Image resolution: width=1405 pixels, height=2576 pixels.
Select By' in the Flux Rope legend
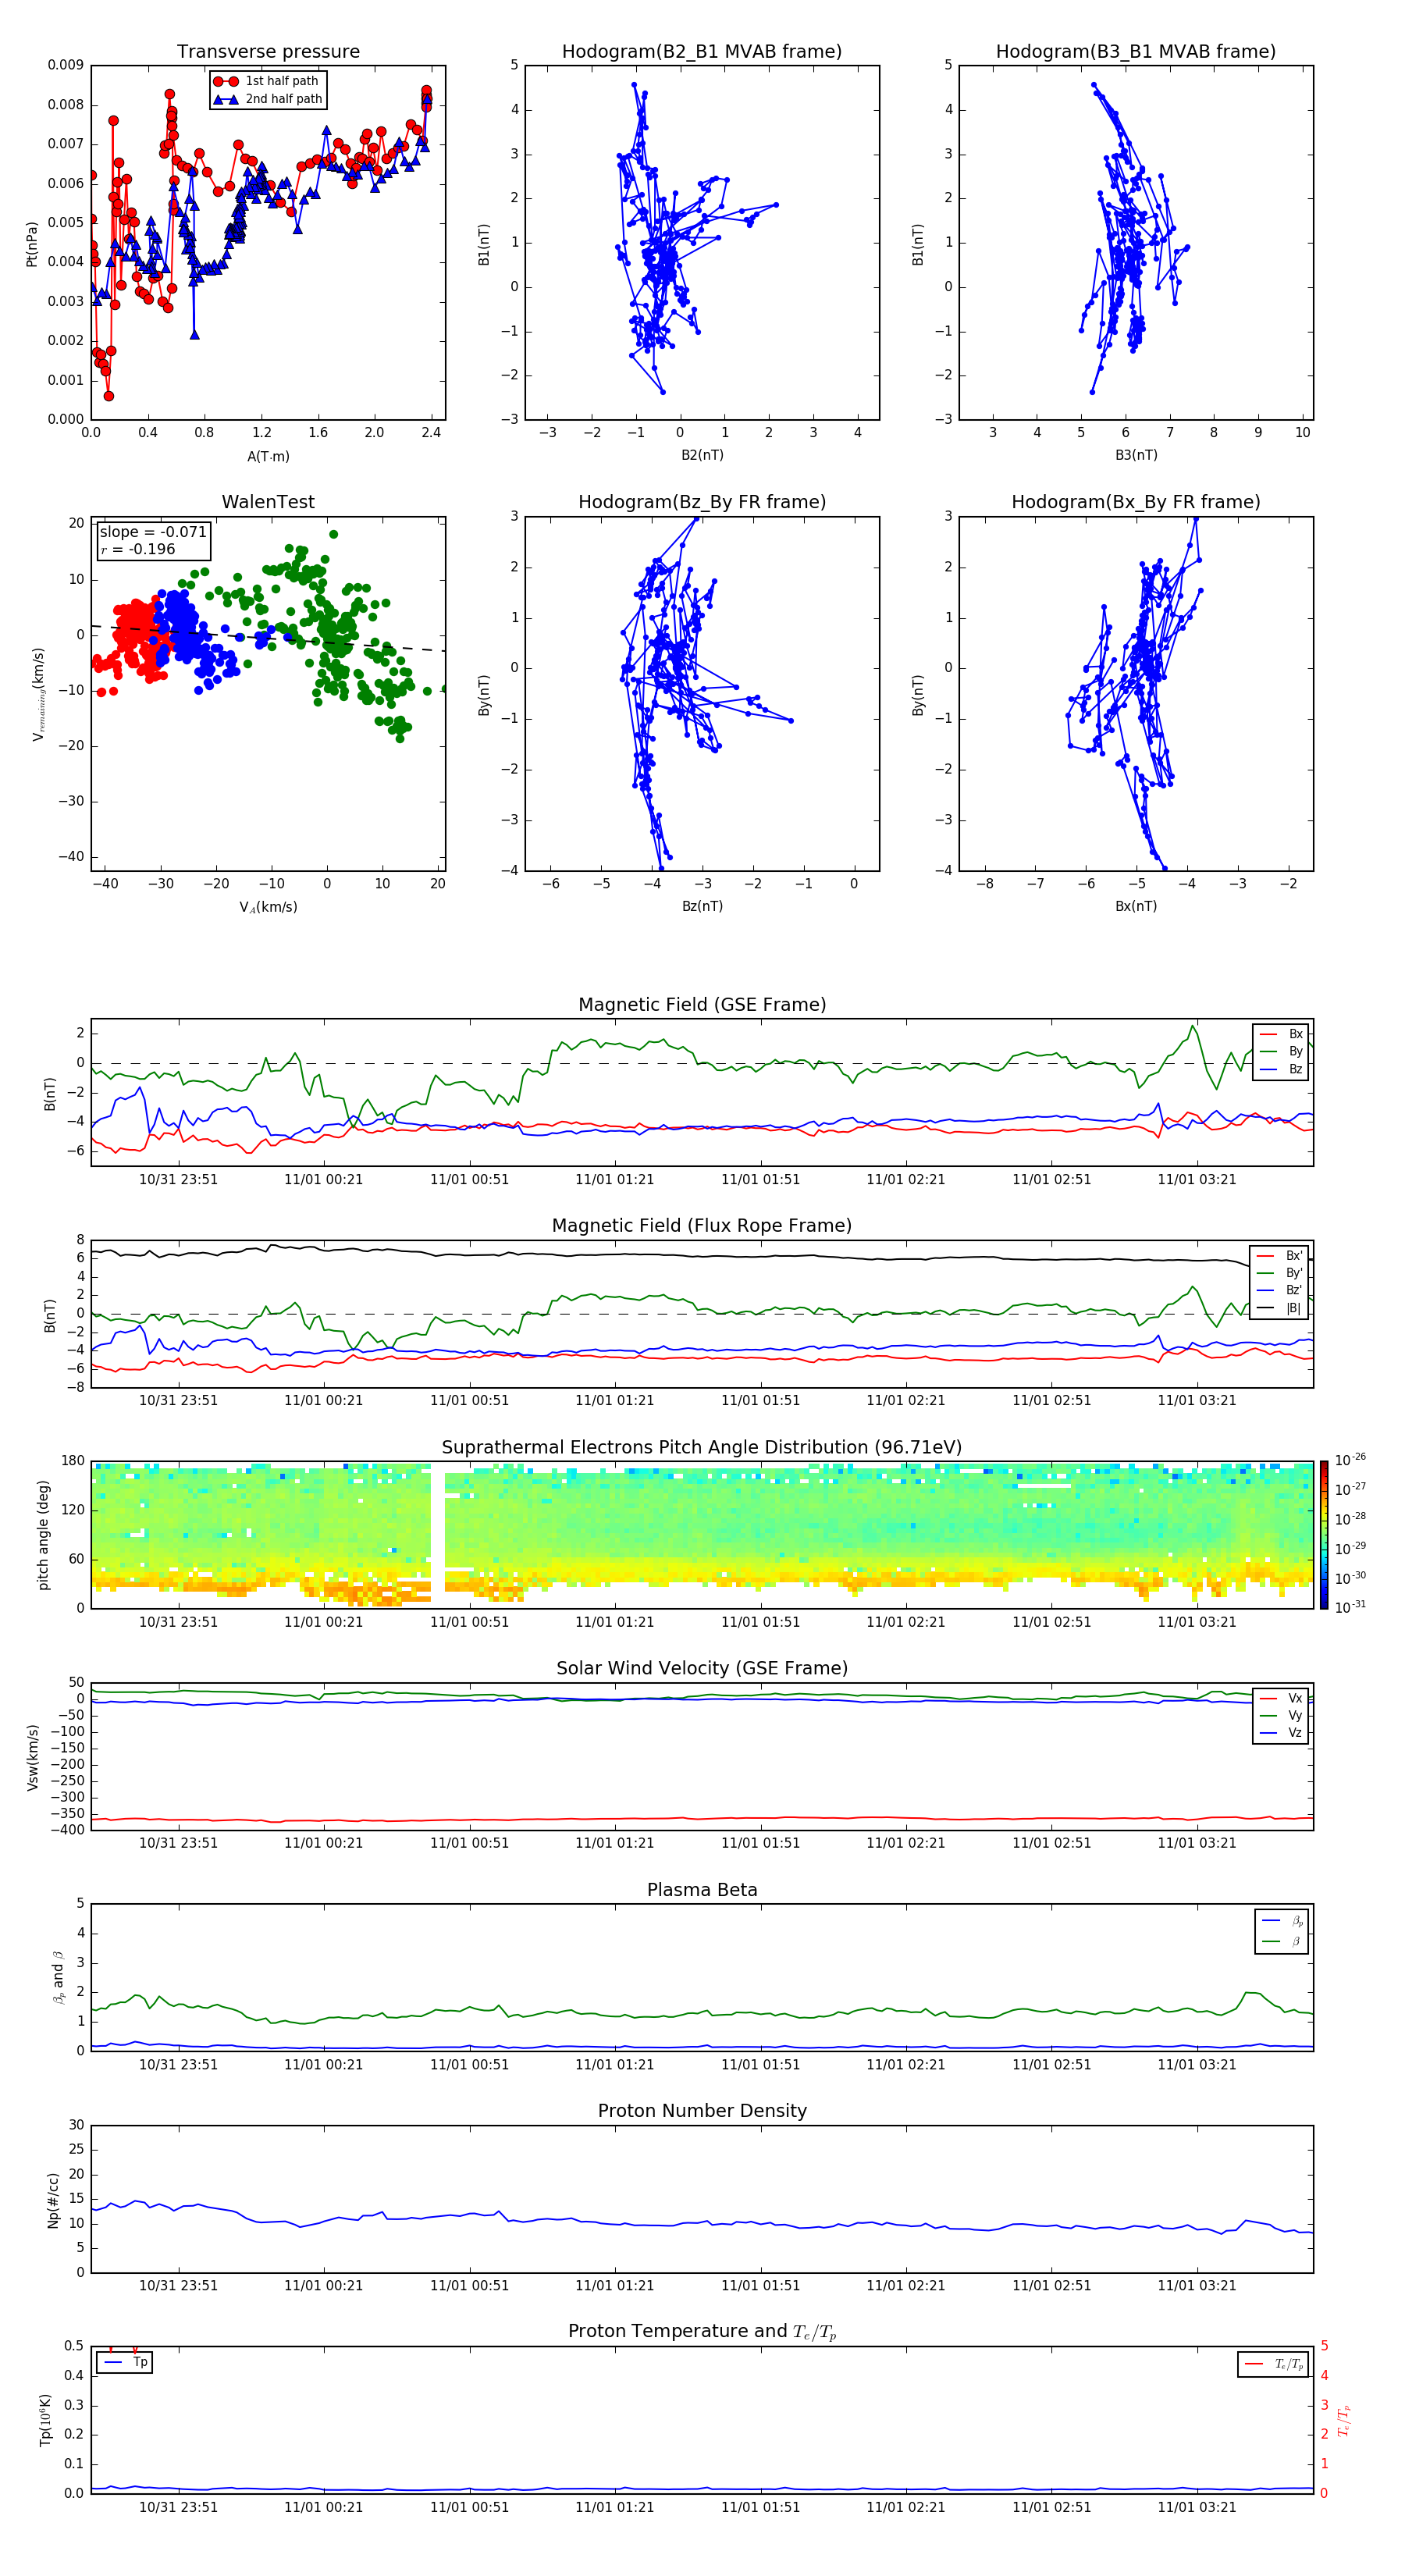tap(1280, 1273)
